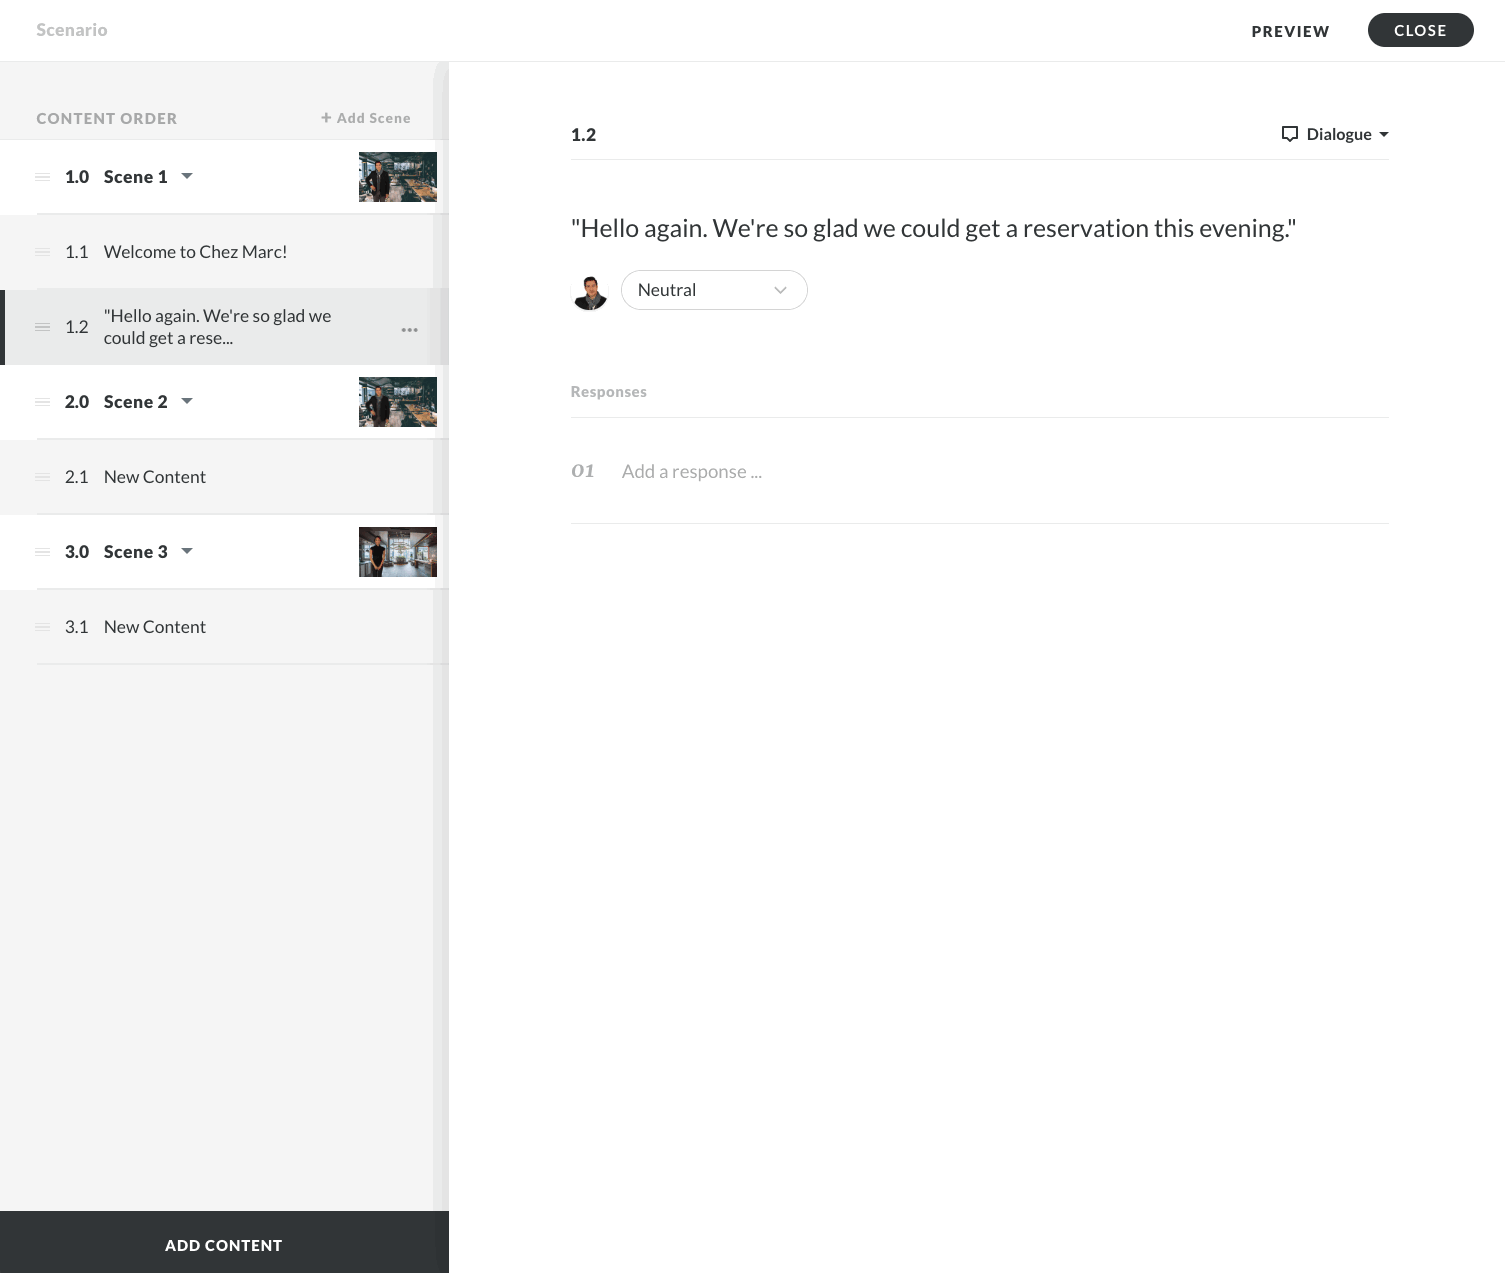
Task: Select Welcome to Chez Marc! content item
Action: 224,252
